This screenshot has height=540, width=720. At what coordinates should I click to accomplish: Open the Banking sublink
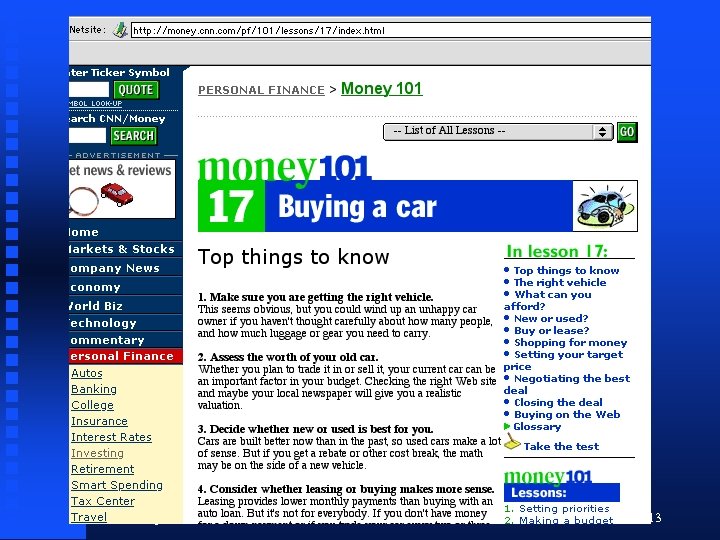click(94, 389)
